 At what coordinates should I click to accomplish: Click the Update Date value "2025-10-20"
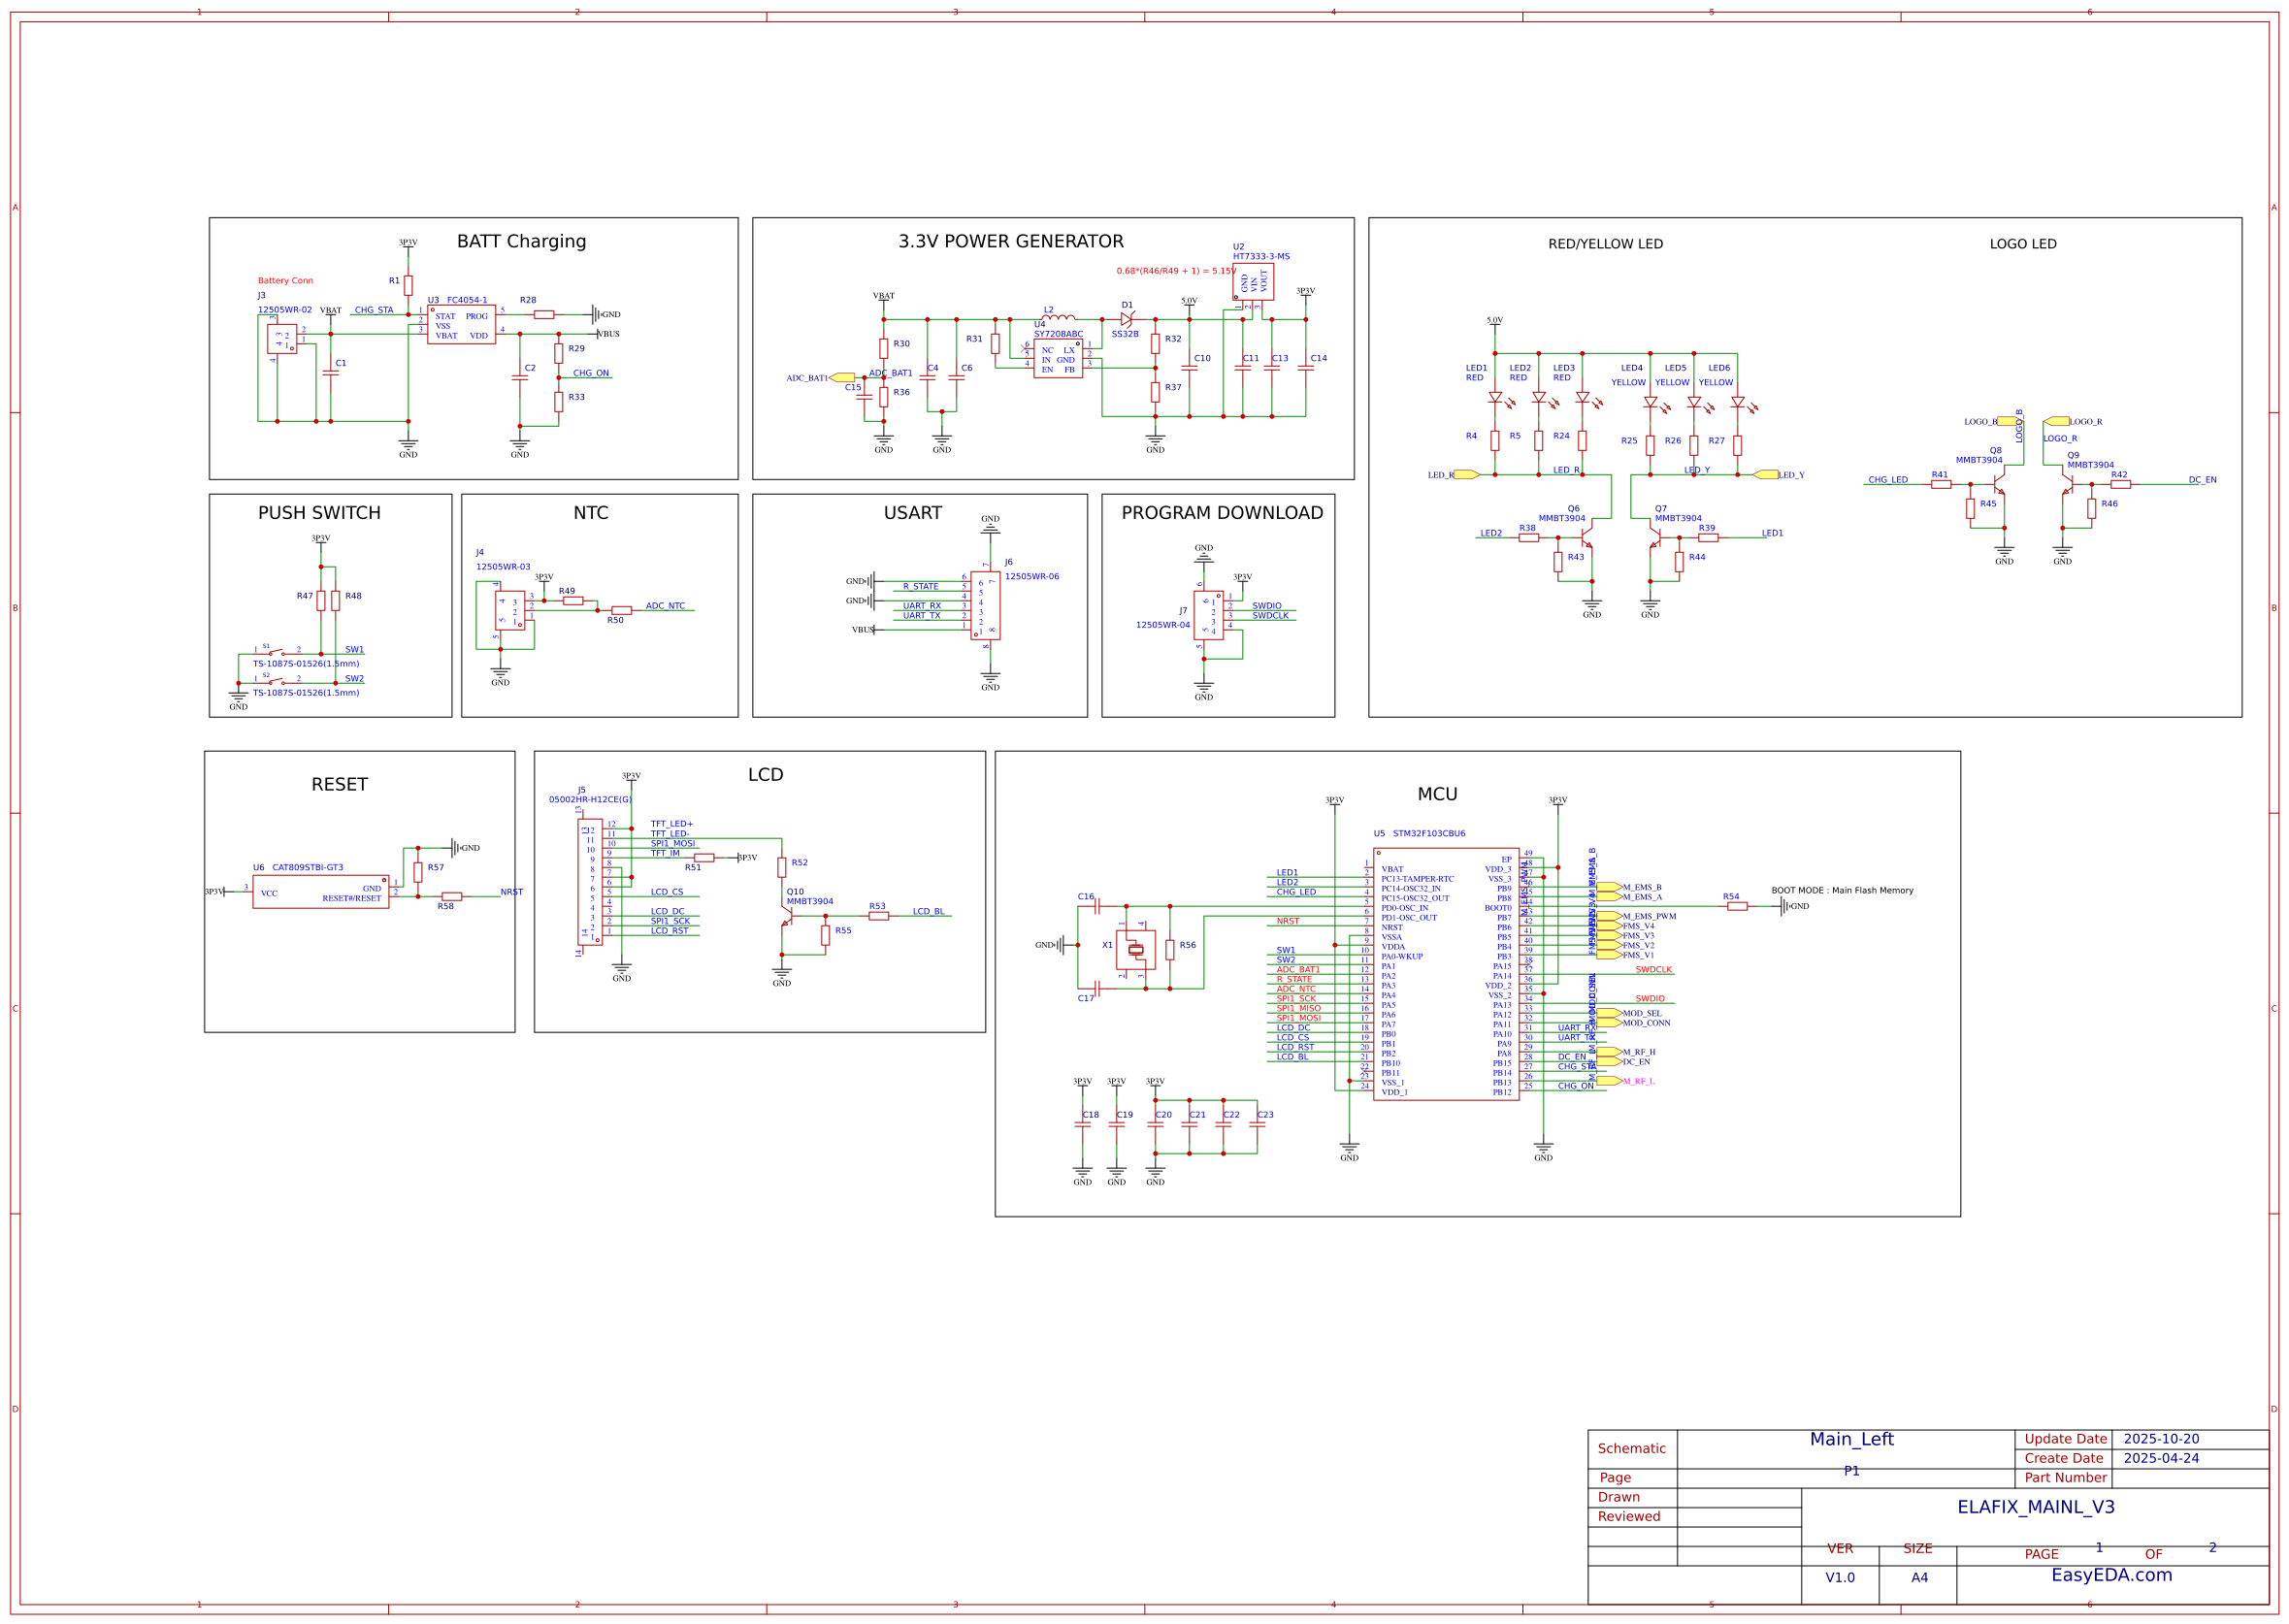point(2161,1439)
